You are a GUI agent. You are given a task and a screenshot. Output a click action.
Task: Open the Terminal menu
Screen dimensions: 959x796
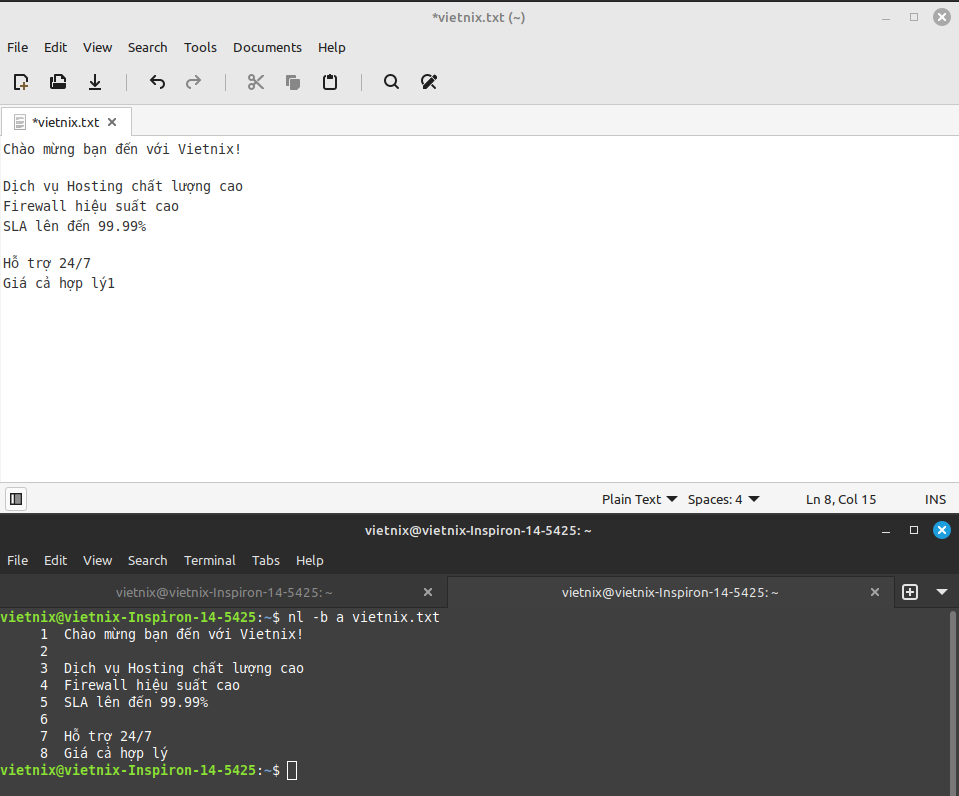(x=210, y=560)
